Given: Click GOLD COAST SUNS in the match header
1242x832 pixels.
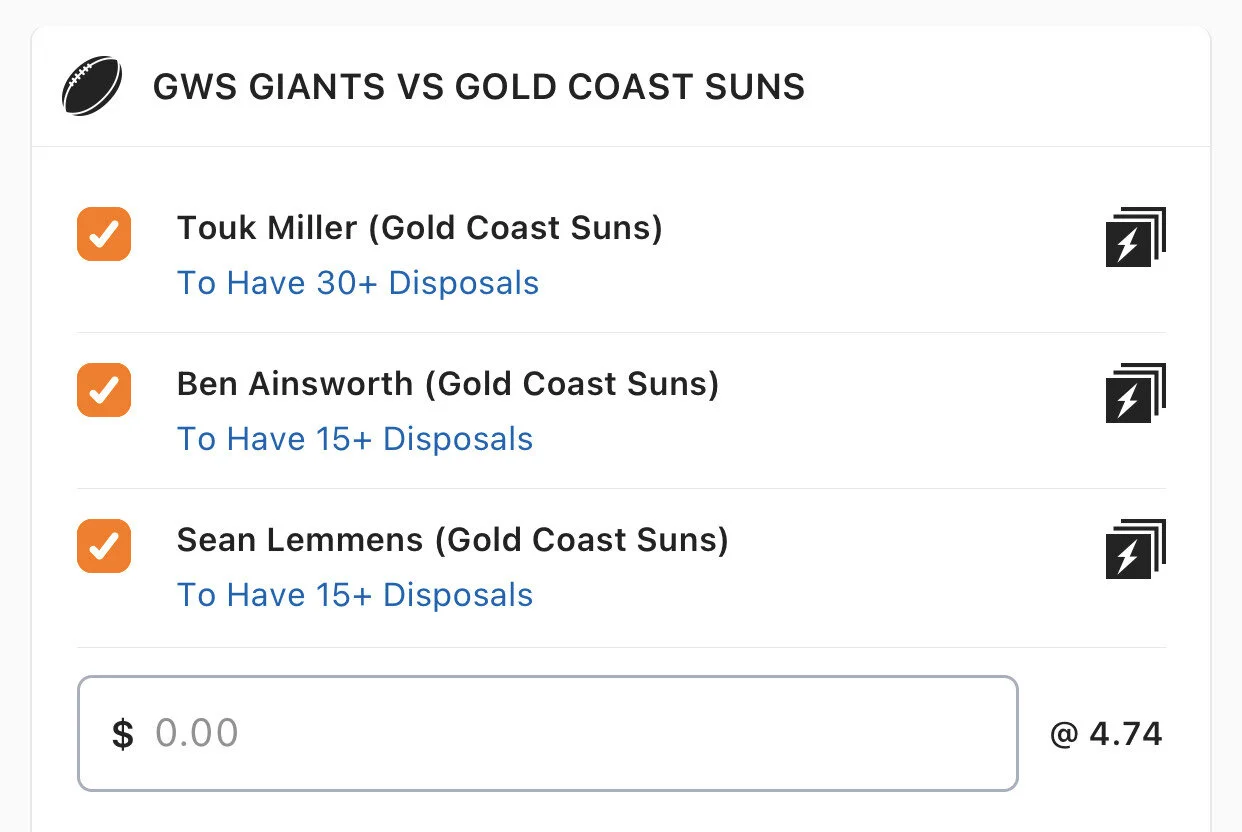Looking at the screenshot, I should pos(630,87).
